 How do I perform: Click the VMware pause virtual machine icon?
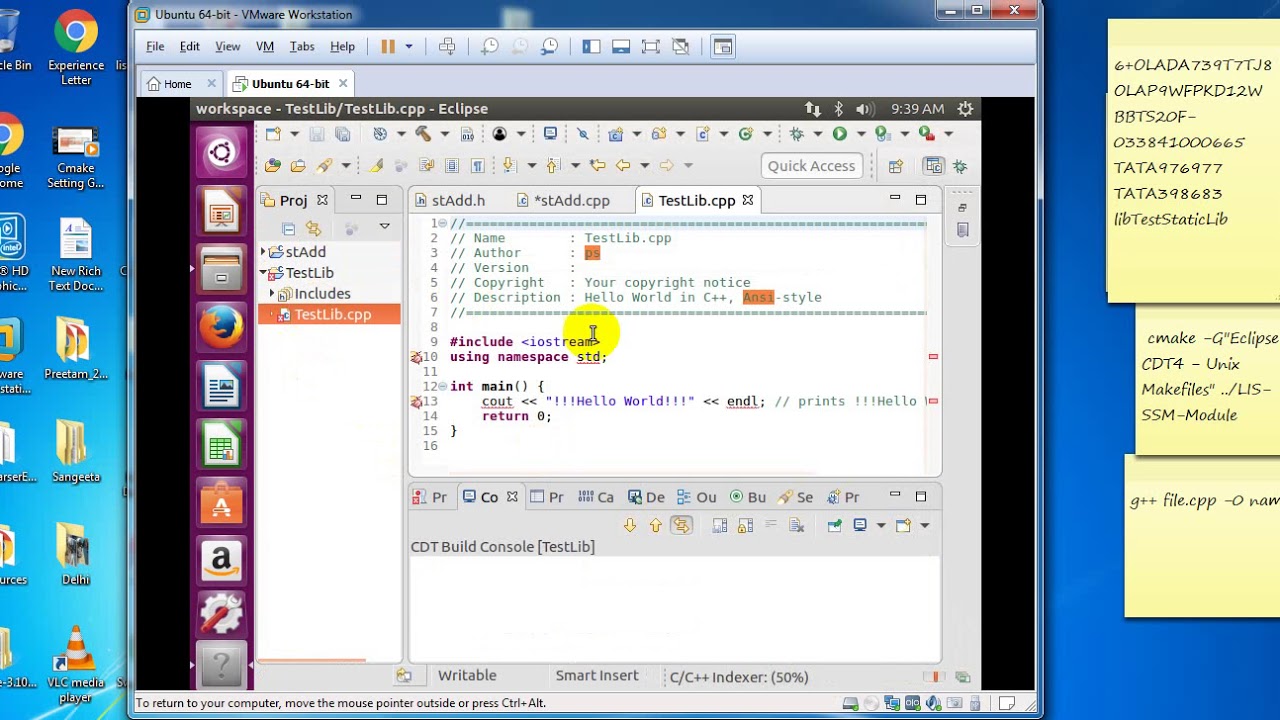point(388,46)
